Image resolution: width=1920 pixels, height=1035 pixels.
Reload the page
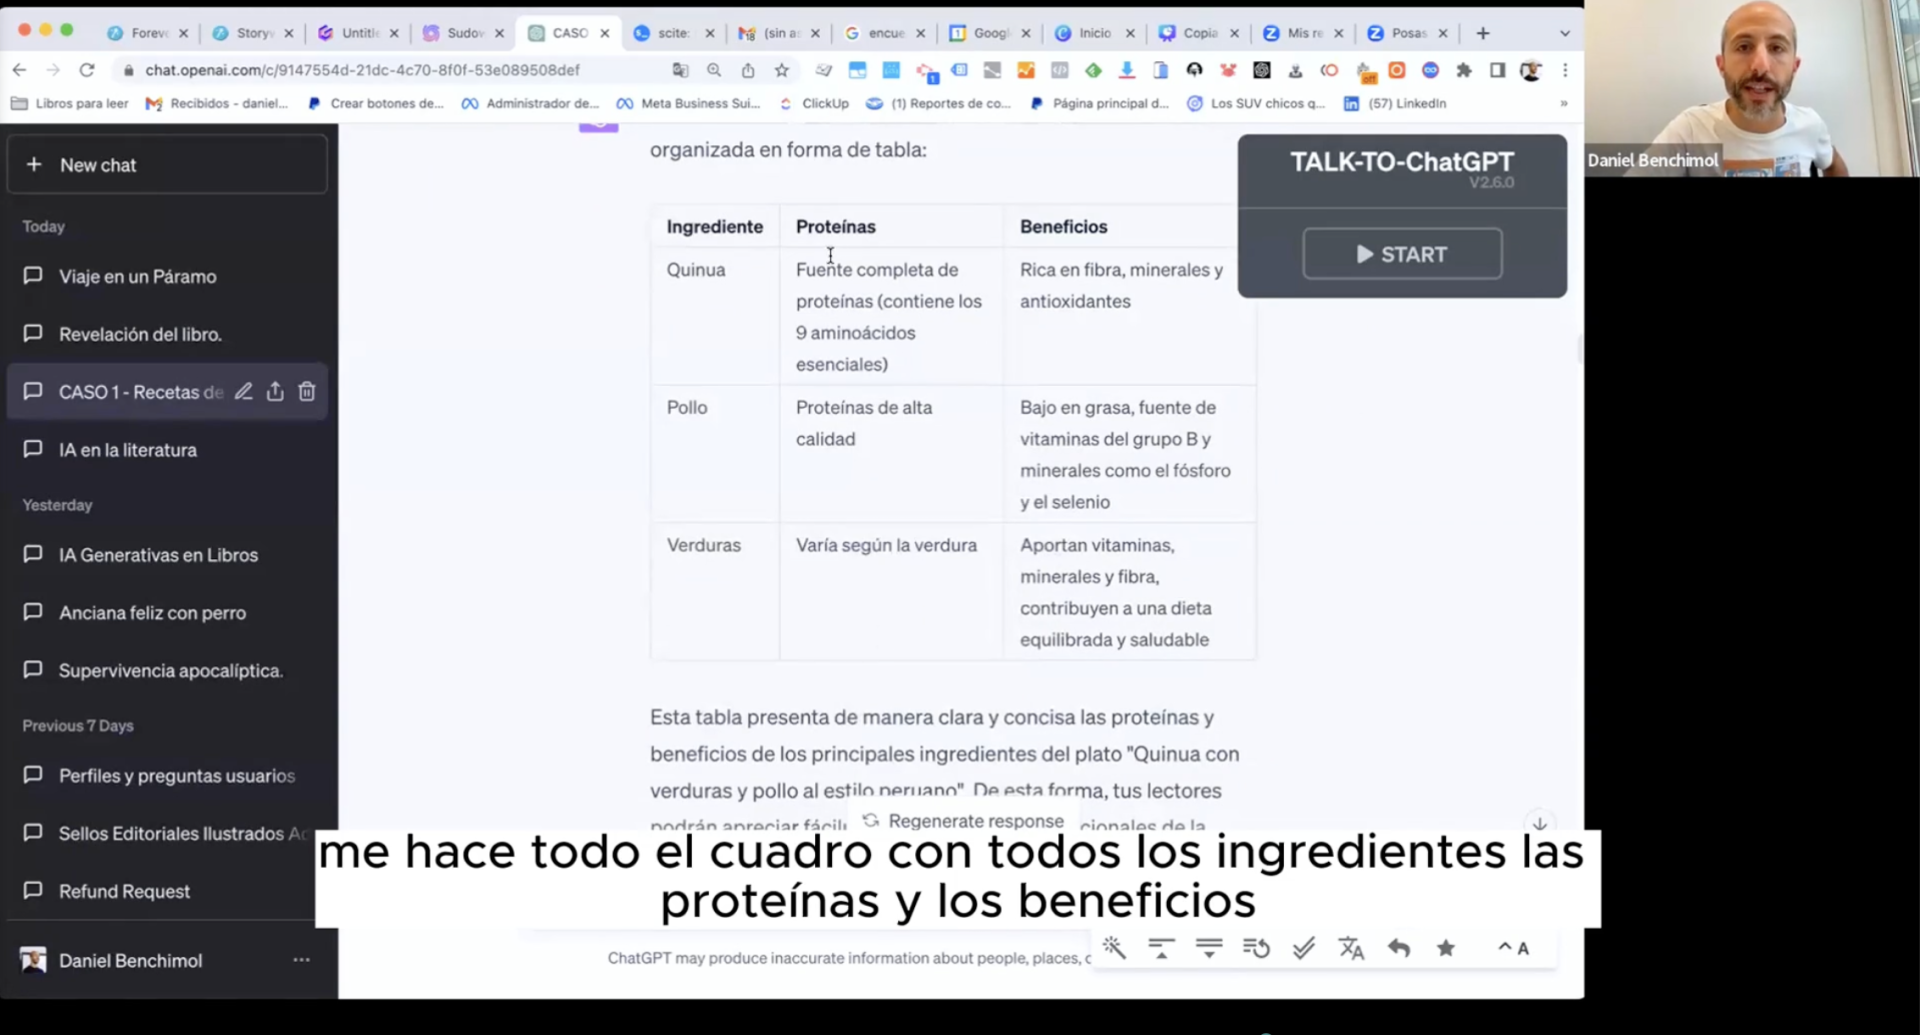pyautogui.click(x=87, y=70)
